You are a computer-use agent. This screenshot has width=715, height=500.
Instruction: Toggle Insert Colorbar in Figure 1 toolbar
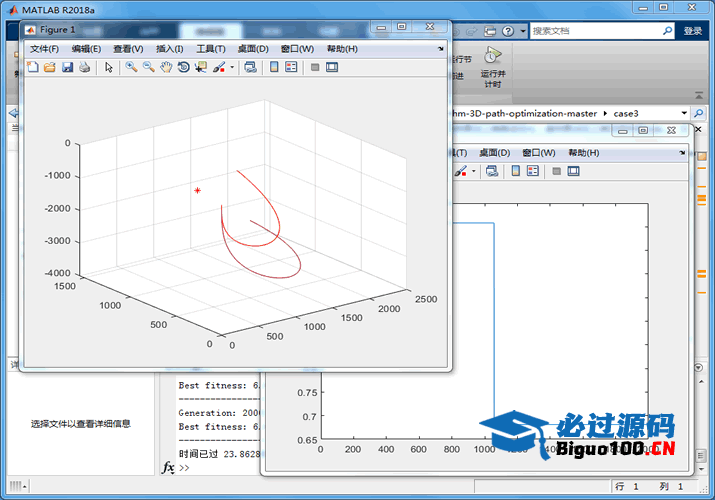274,67
